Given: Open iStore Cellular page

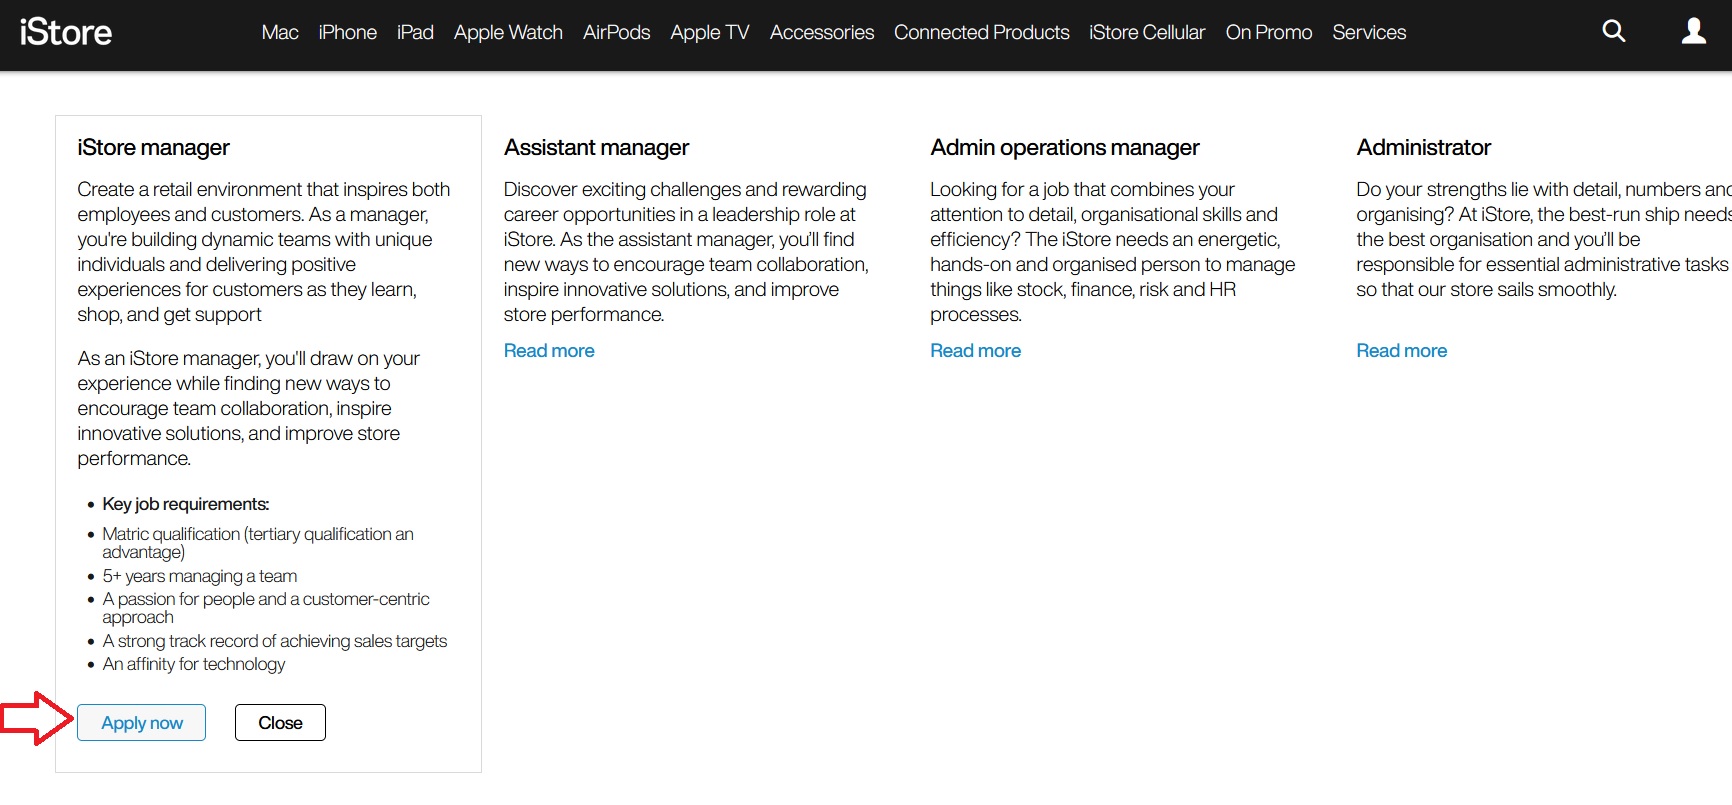Looking at the screenshot, I should click(1147, 32).
